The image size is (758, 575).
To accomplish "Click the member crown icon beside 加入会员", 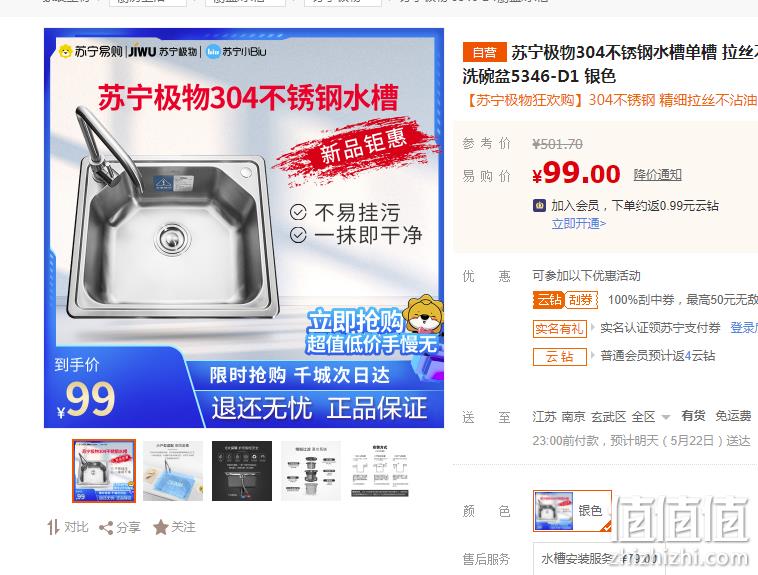I will click(x=539, y=206).
